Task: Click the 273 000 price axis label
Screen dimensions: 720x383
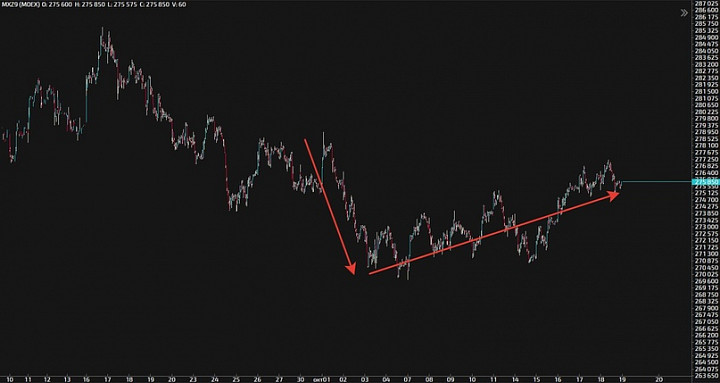Action: 706,227
